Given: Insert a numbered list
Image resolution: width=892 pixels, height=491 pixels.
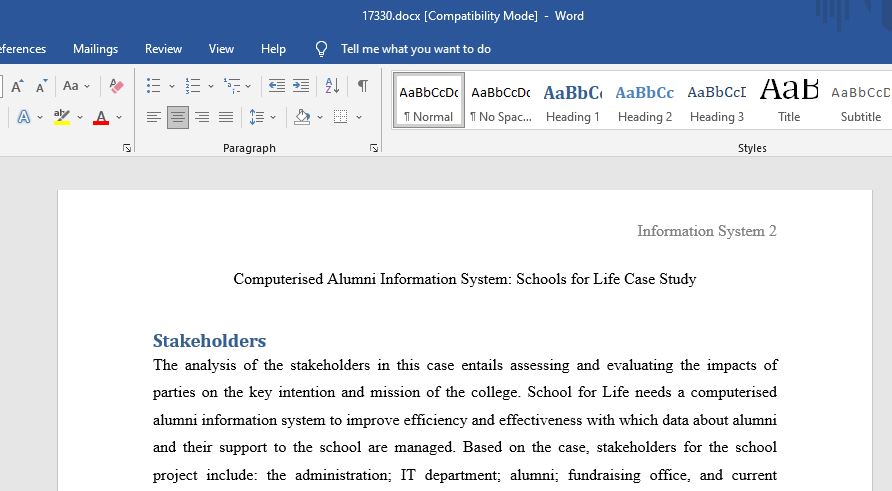Looking at the screenshot, I should tap(193, 86).
